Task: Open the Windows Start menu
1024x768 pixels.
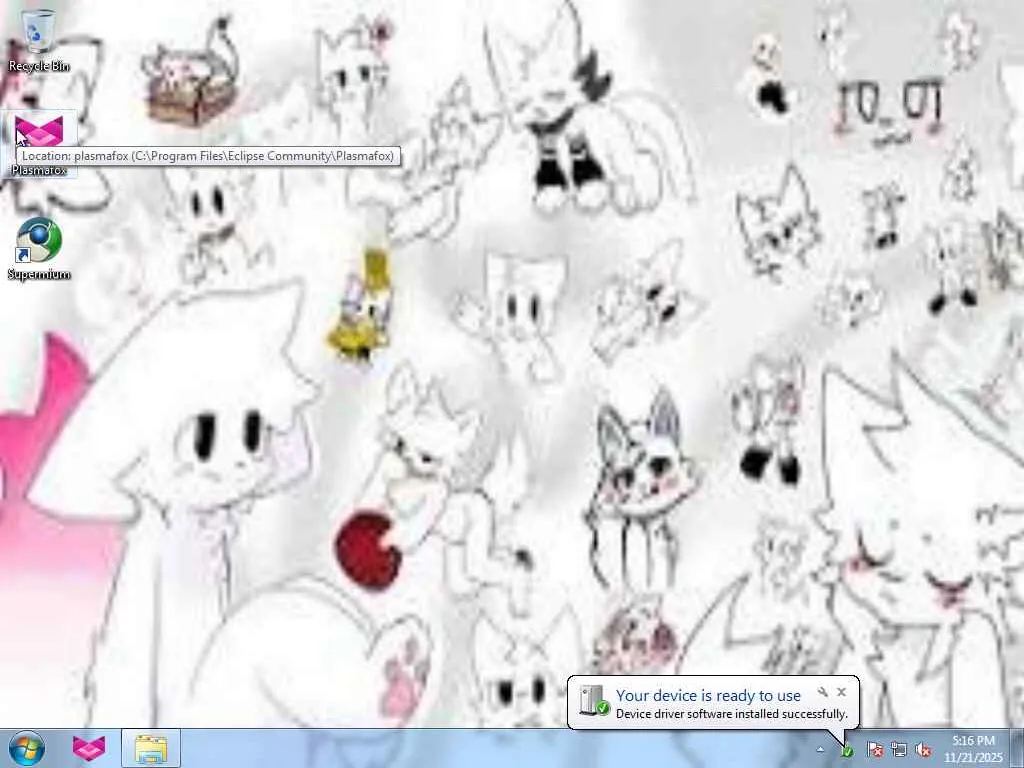Action: click(x=27, y=748)
